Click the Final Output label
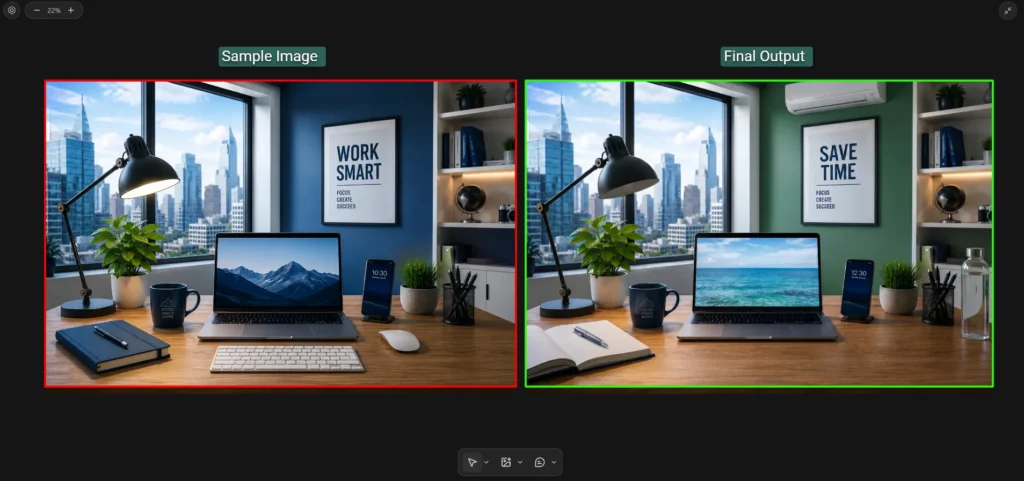Viewport: 1024px width, 481px height. pos(767,56)
